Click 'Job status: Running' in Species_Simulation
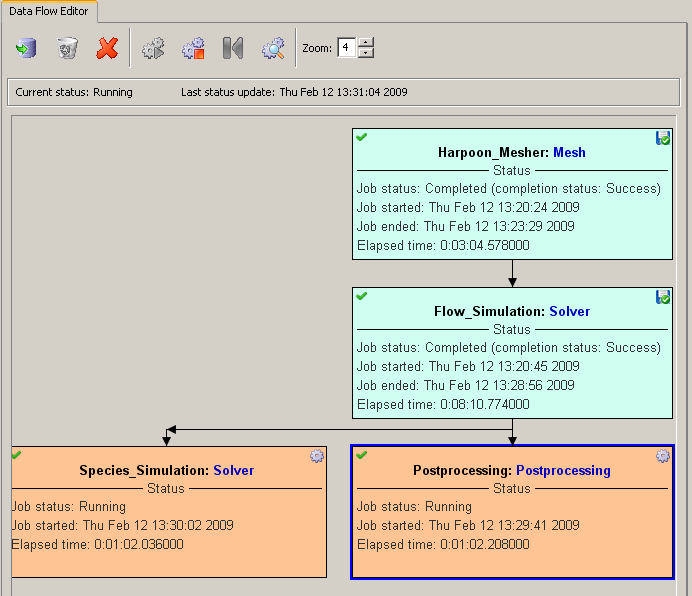Screen dimensions: 692x596 pyautogui.click(x=69, y=506)
